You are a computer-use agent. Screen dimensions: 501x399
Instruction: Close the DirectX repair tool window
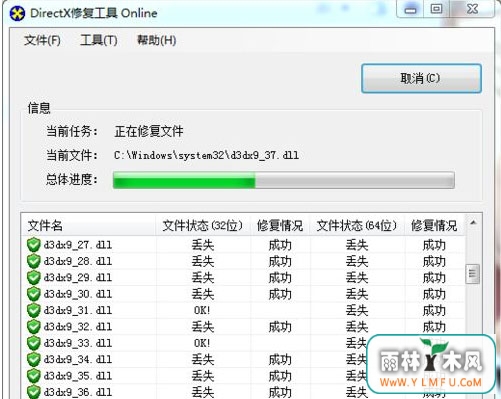pyautogui.click(x=472, y=9)
